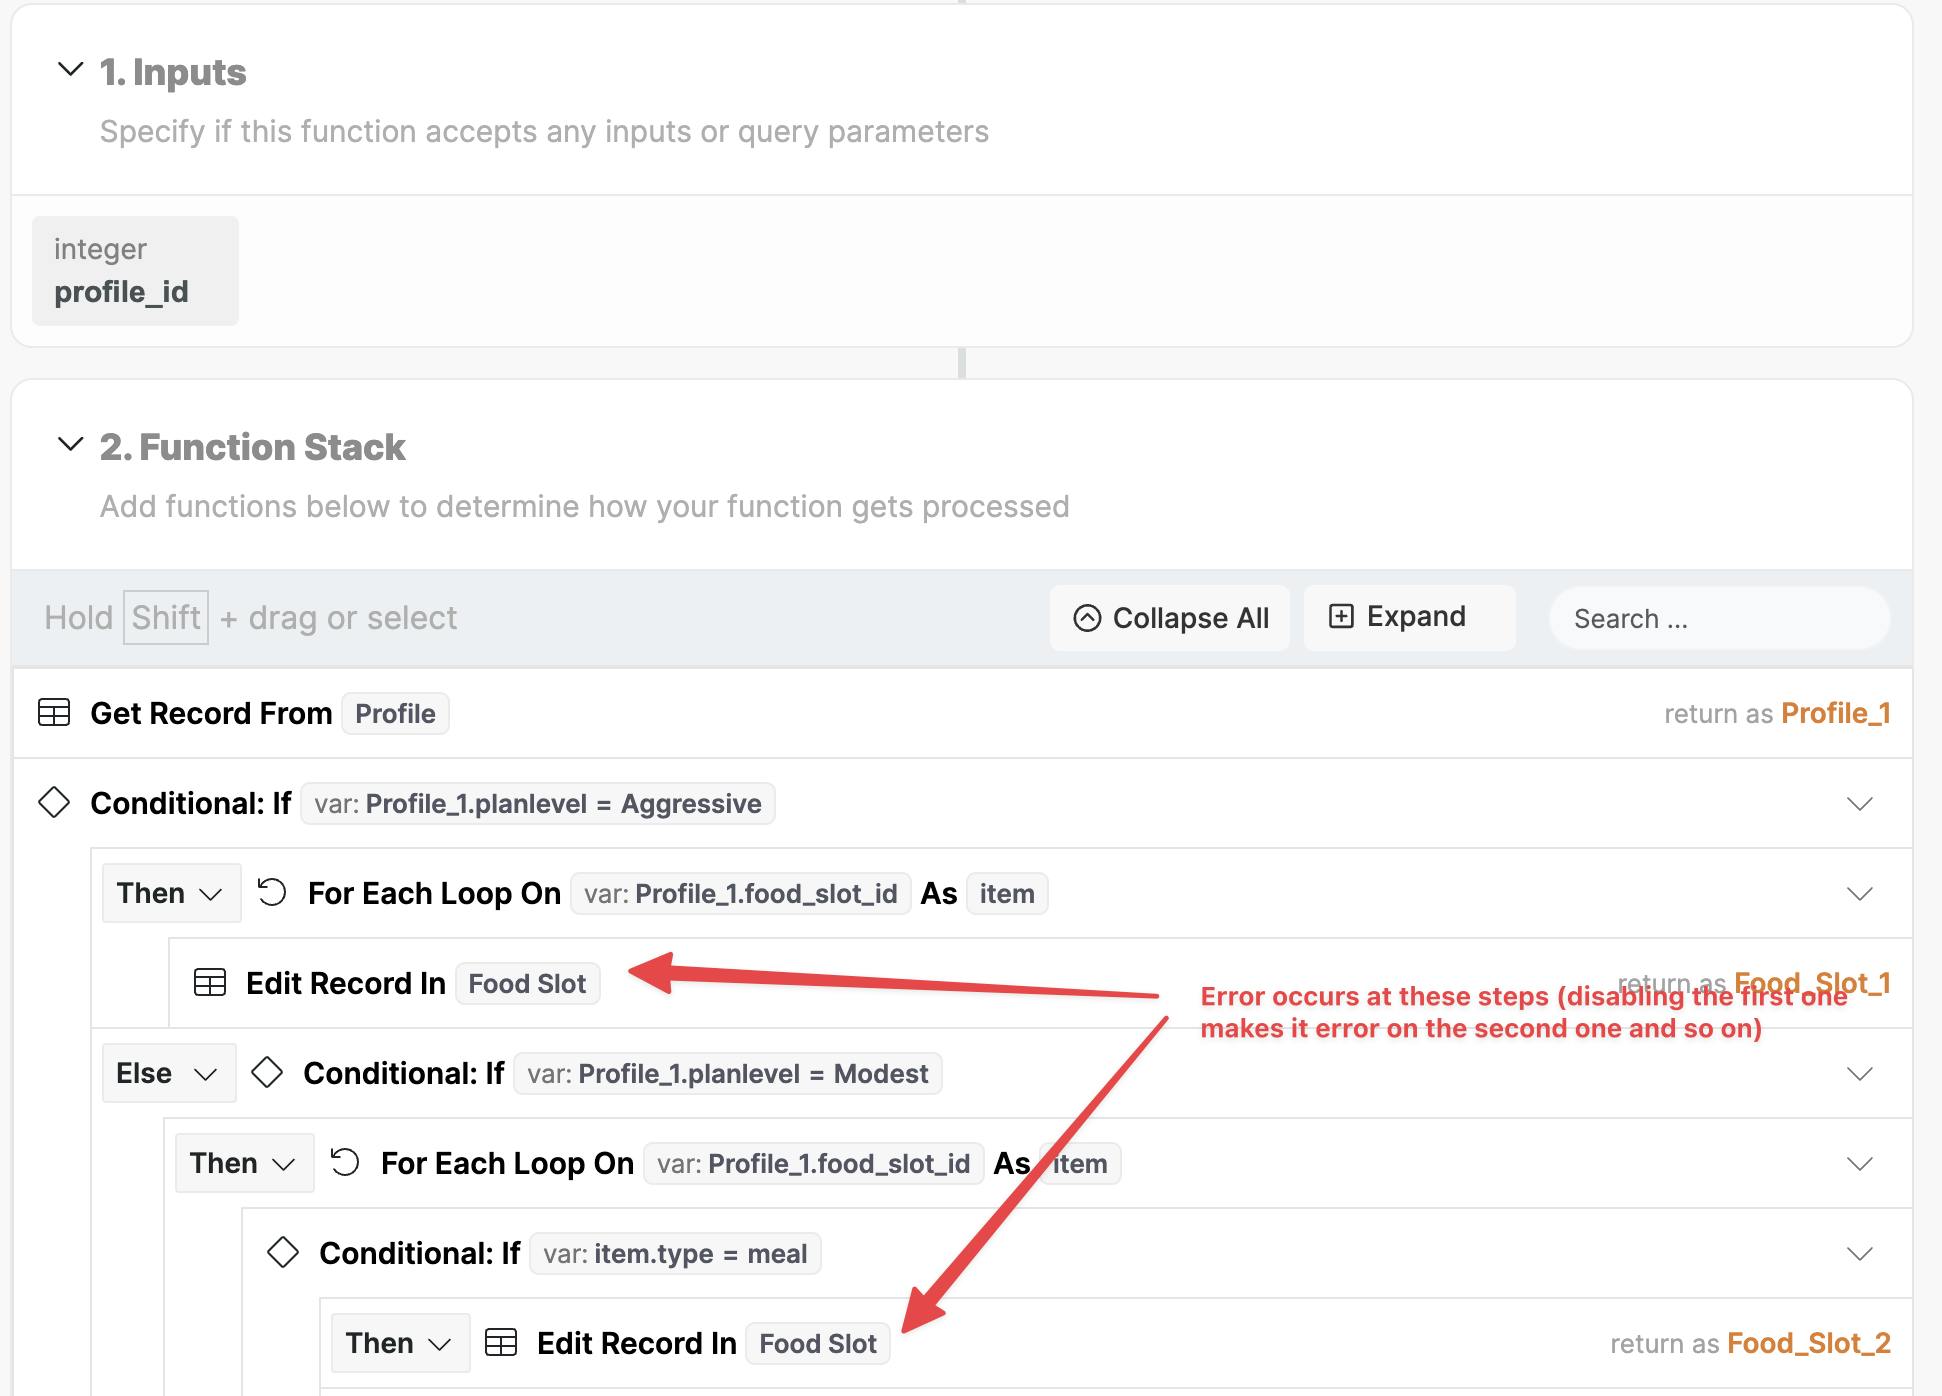Click the function stack Search field

pos(1718,619)
